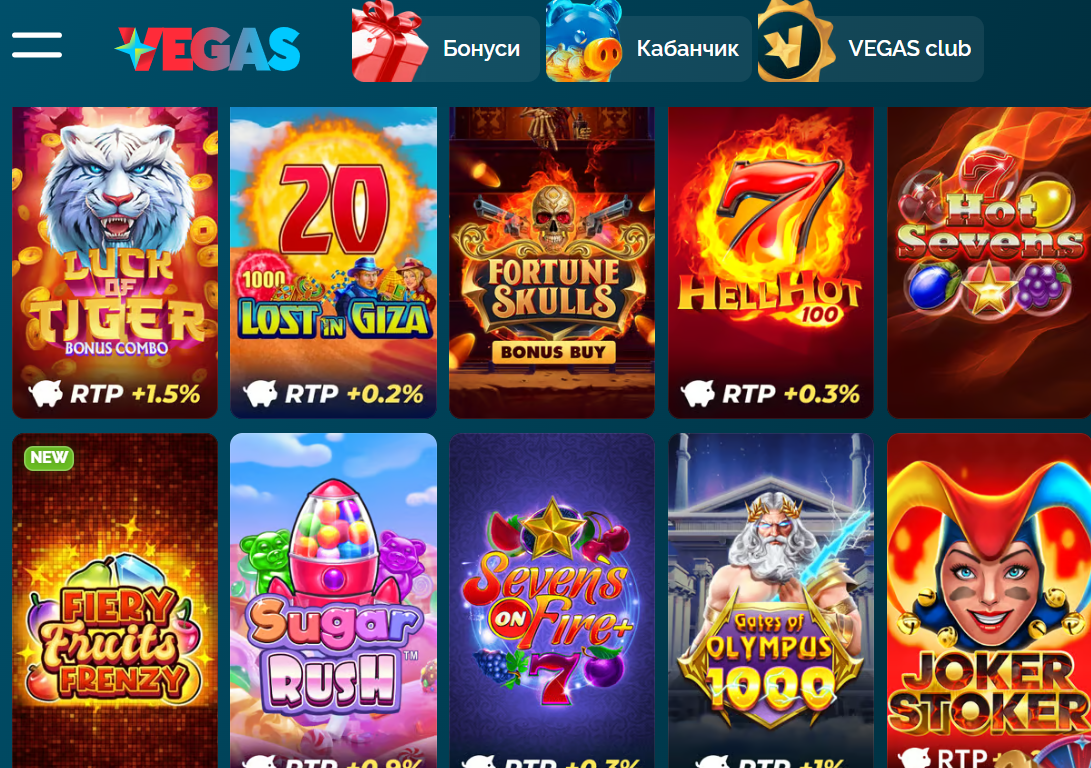Launch Gates of Olympus 1000
The image size is (1091, 768).
[770, 600]
